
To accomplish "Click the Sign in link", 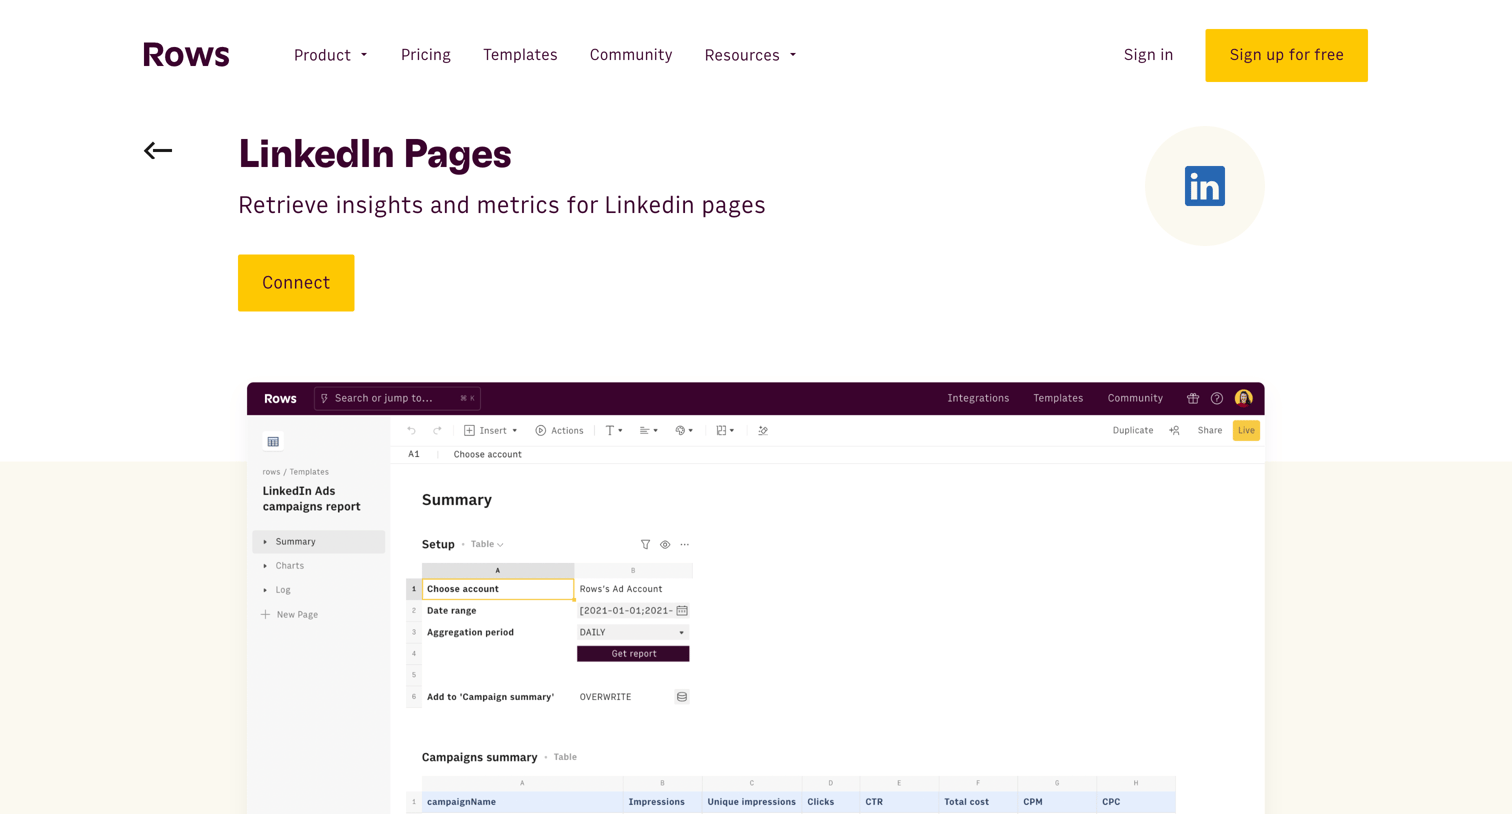I will tap(1148, 55).
